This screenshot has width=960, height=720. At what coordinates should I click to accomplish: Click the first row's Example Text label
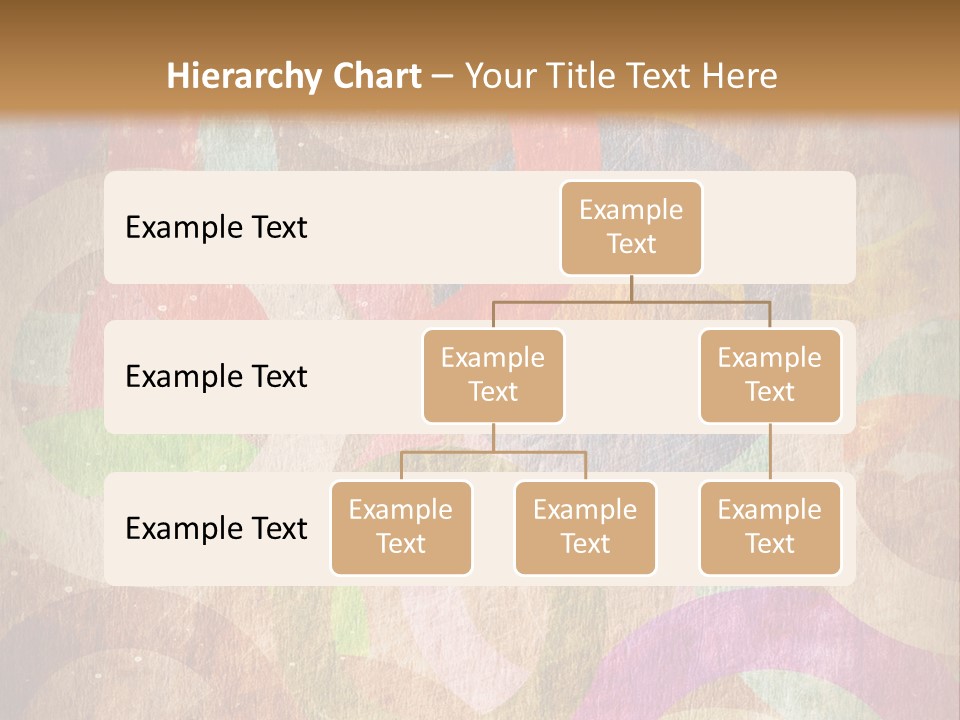(216, 227)
